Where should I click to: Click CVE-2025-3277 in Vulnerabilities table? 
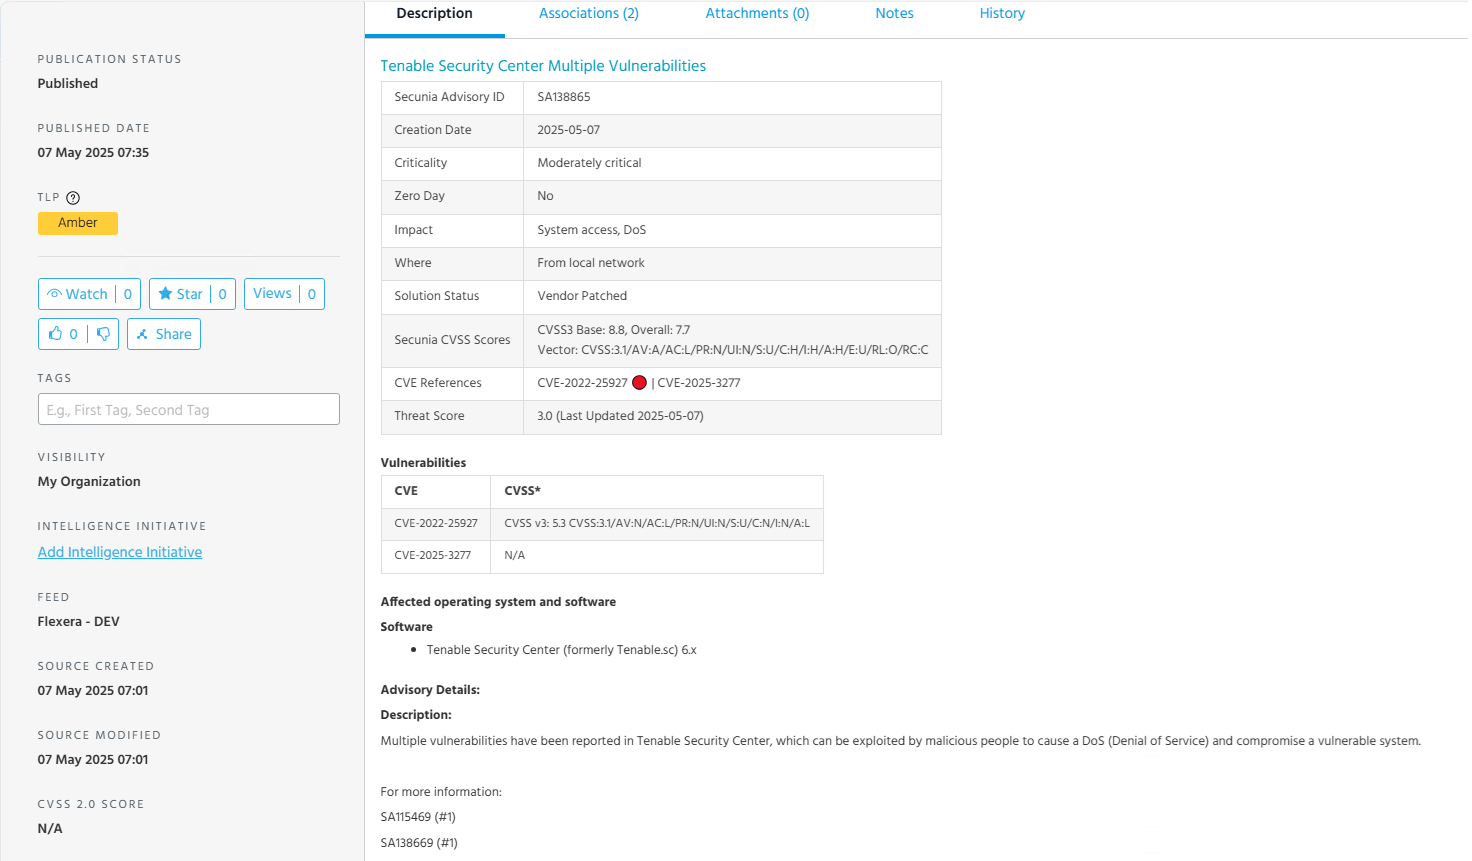(x=432, y=555)
